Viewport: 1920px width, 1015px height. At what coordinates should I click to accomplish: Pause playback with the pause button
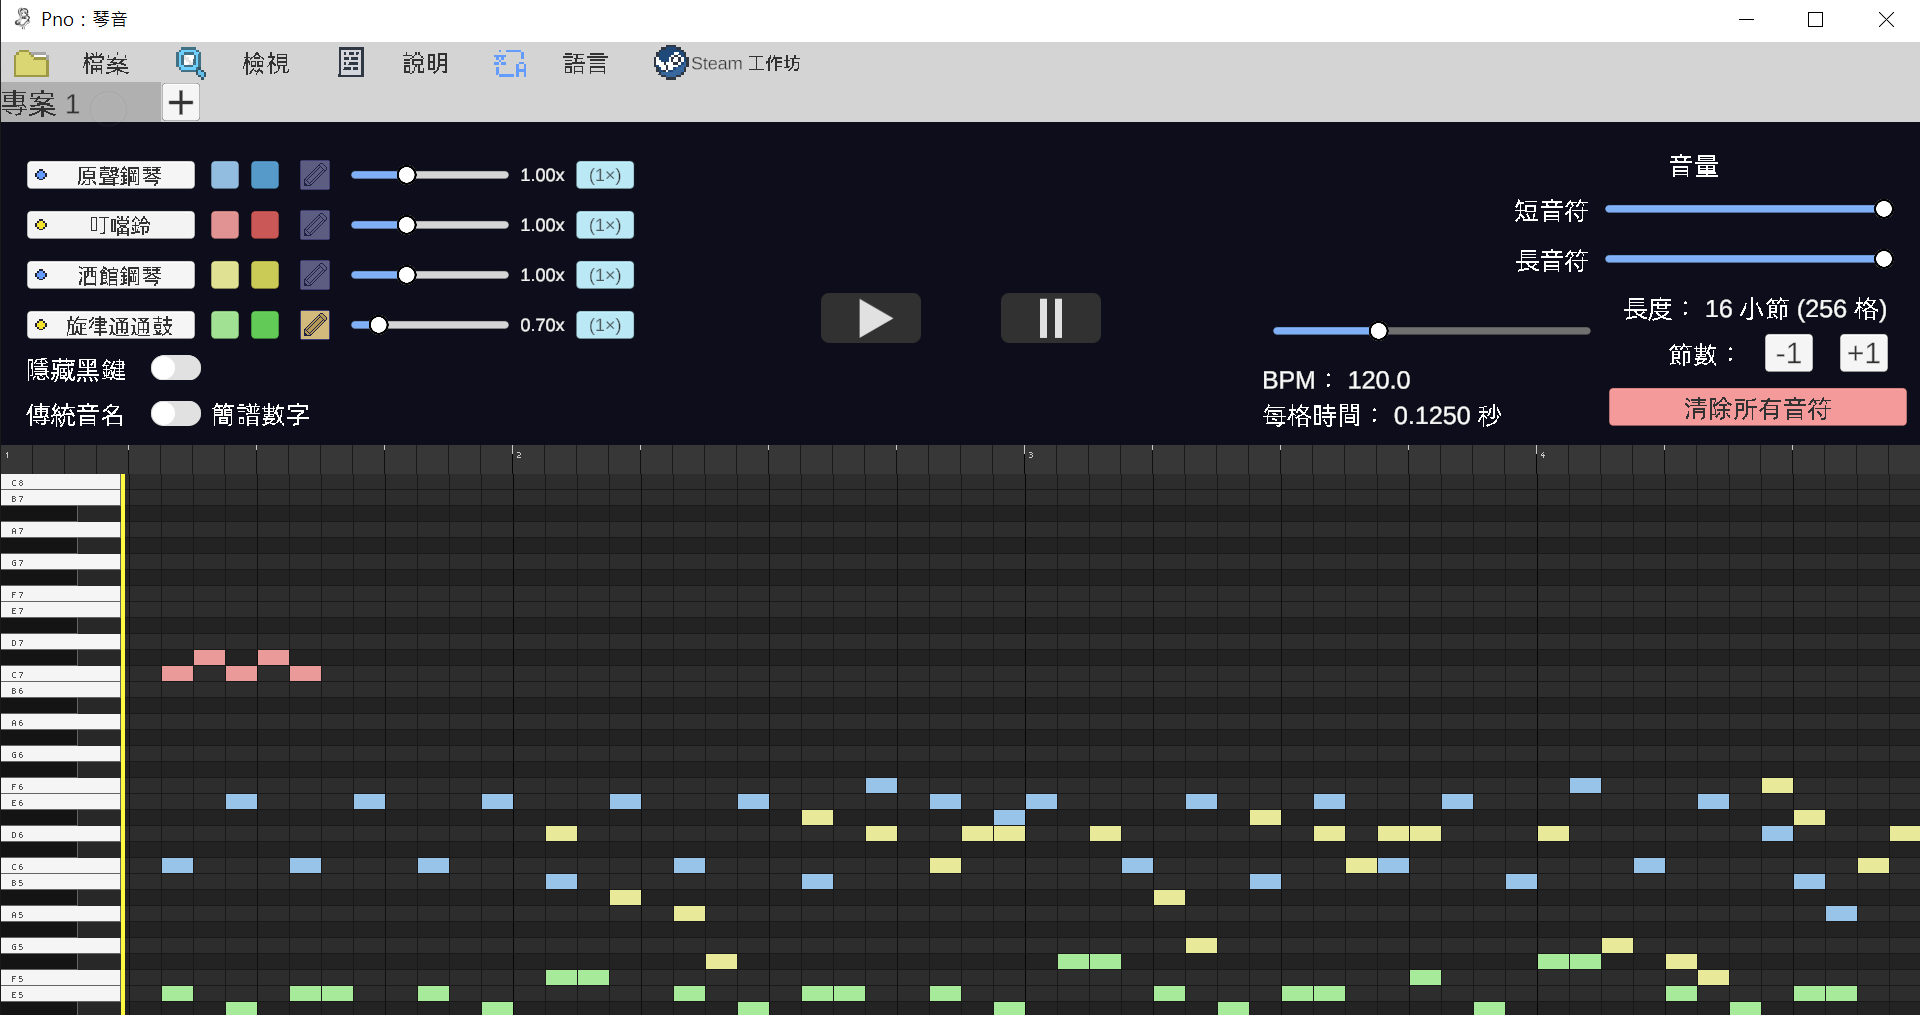(x=1051, y=318)
